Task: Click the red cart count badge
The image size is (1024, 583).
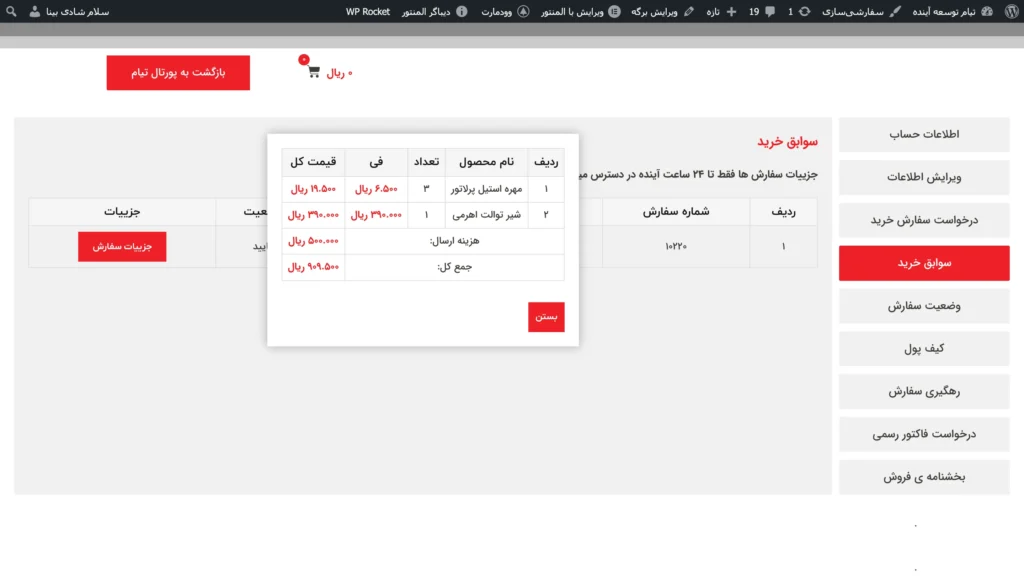Action: coord(304,59)
